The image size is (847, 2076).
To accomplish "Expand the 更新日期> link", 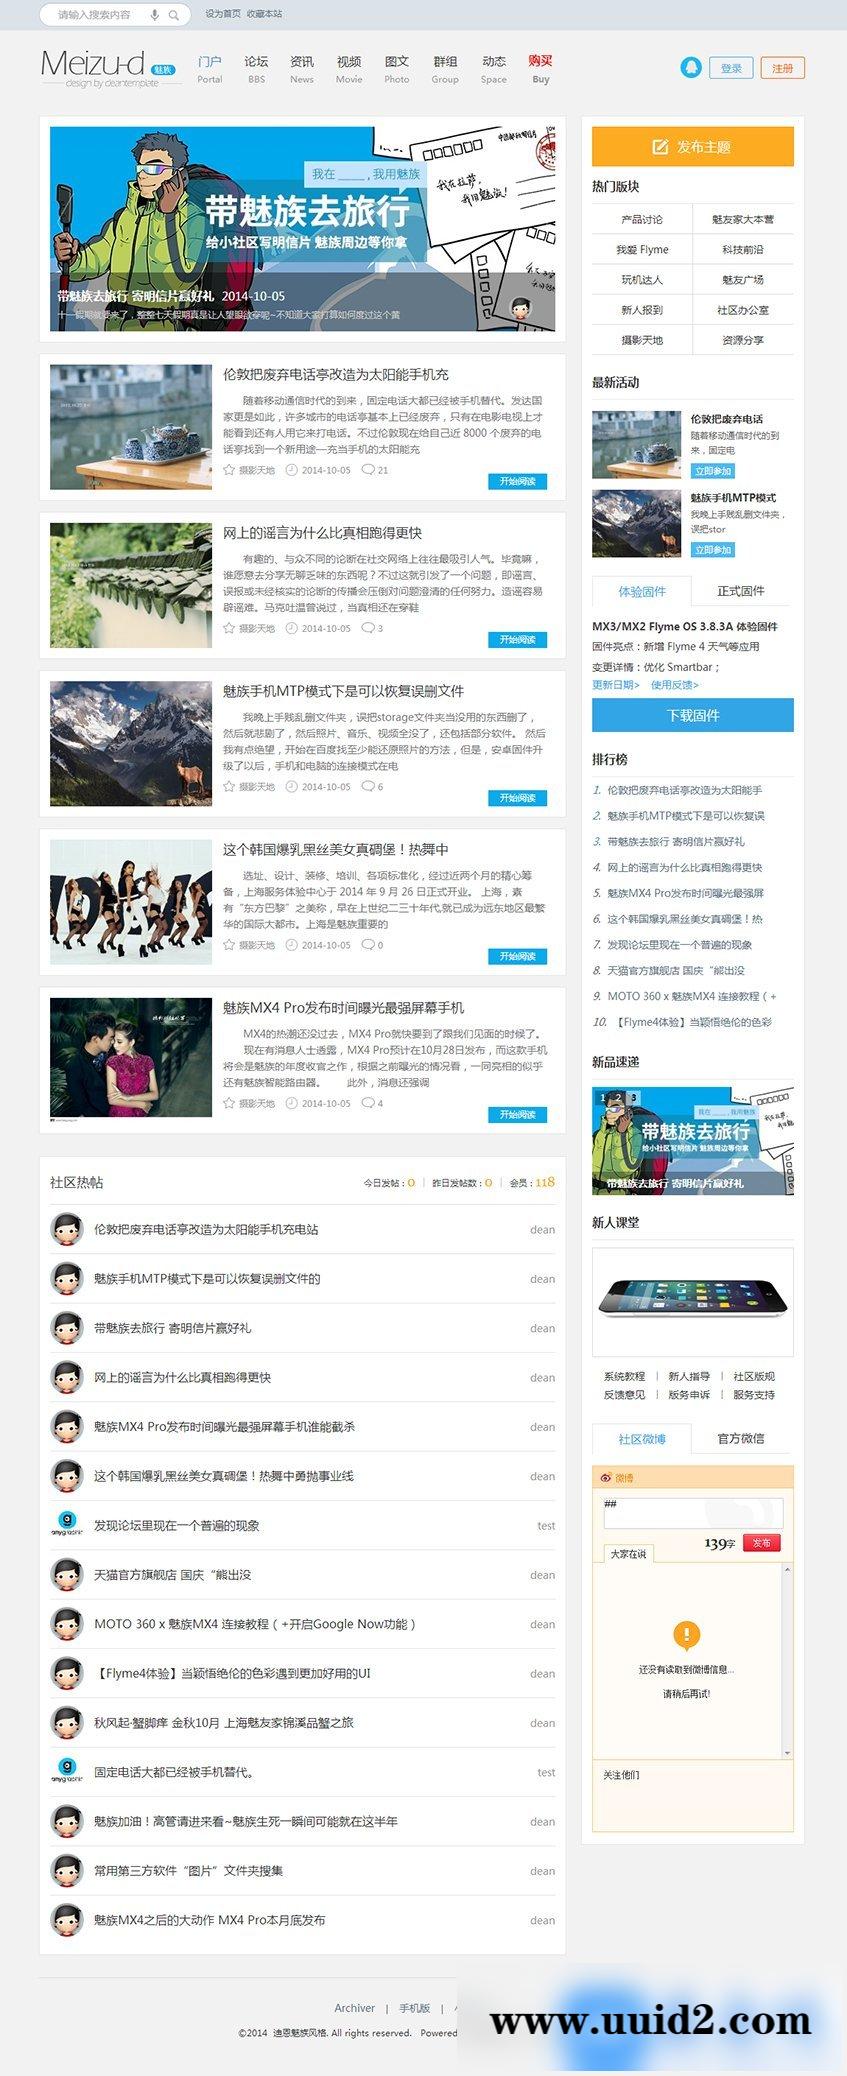I will [x=616, y=685].
